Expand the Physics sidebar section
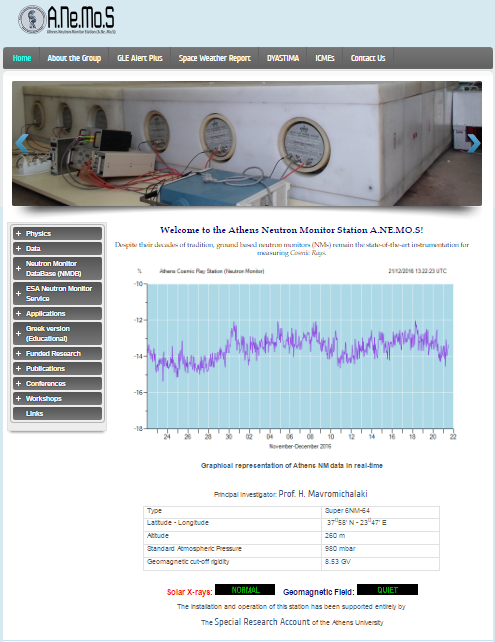 coord(57,233)
